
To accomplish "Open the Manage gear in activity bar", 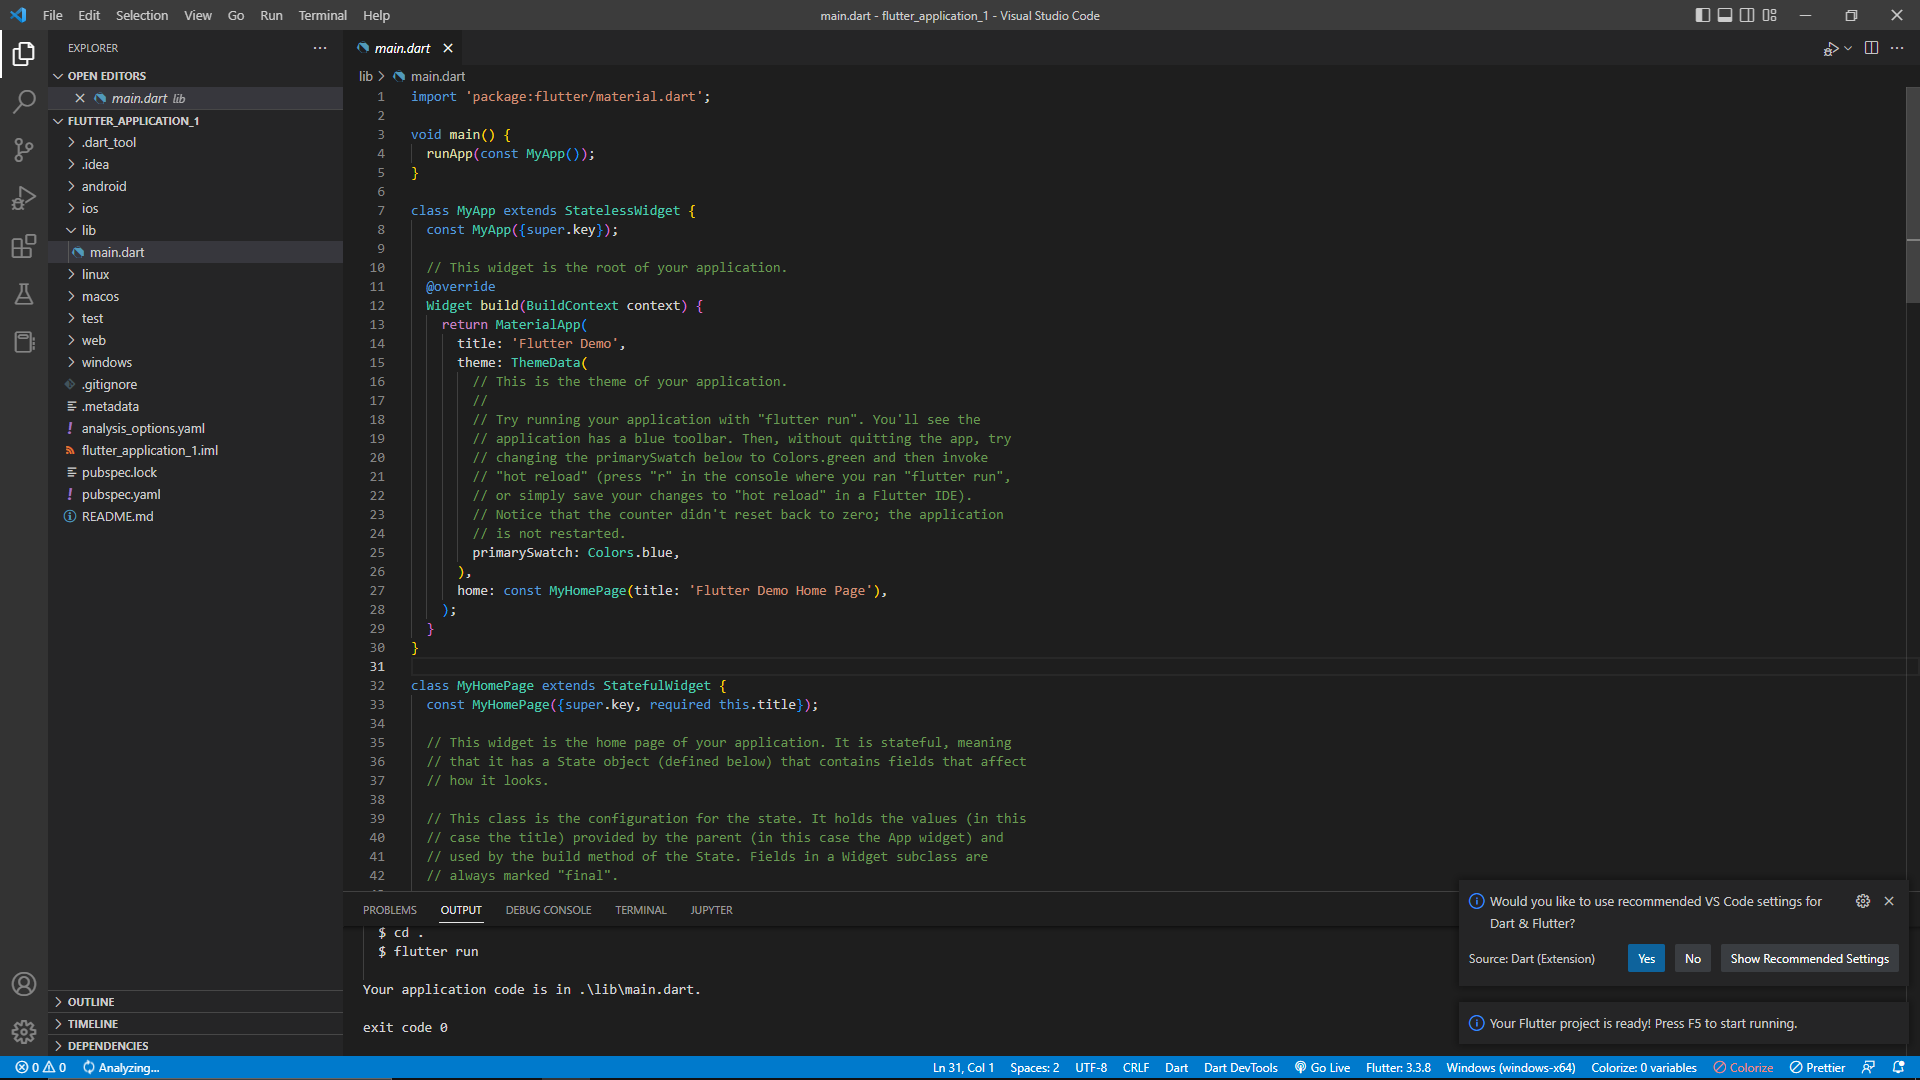I will coord(24,1031).
